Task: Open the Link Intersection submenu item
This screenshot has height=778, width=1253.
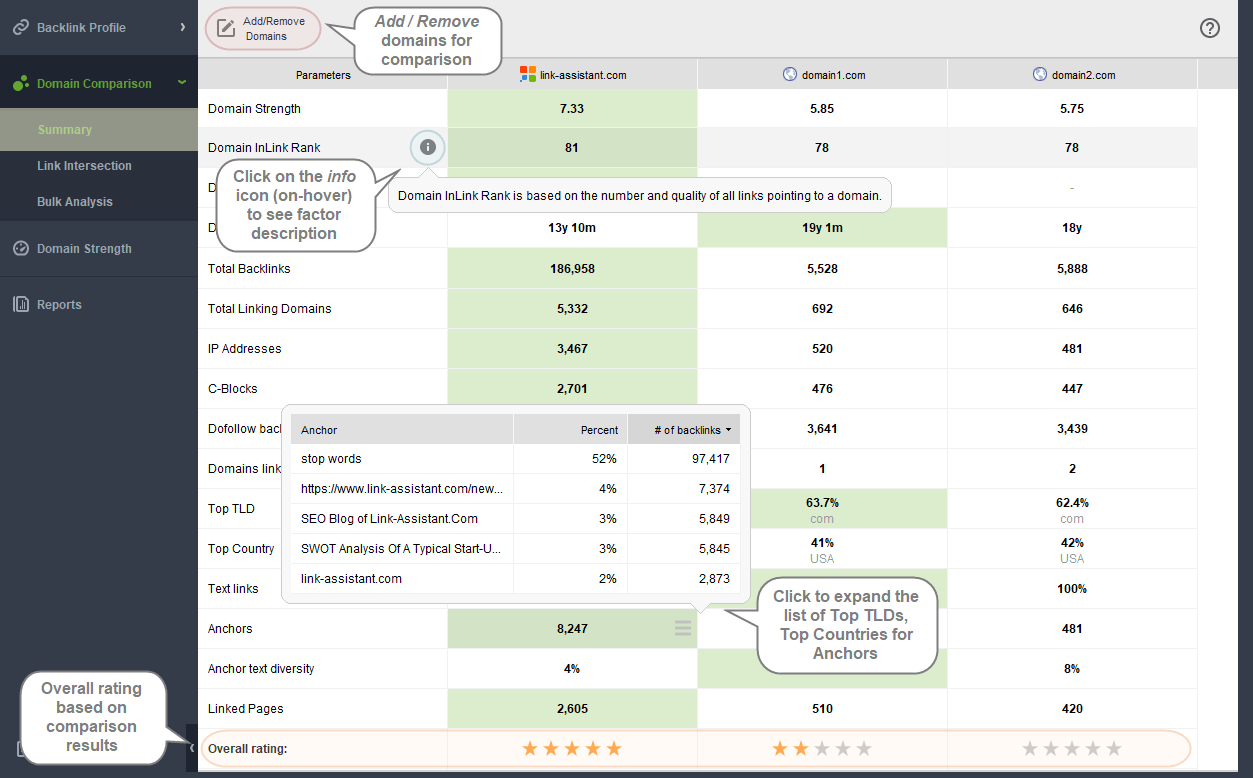Action: 84,166
